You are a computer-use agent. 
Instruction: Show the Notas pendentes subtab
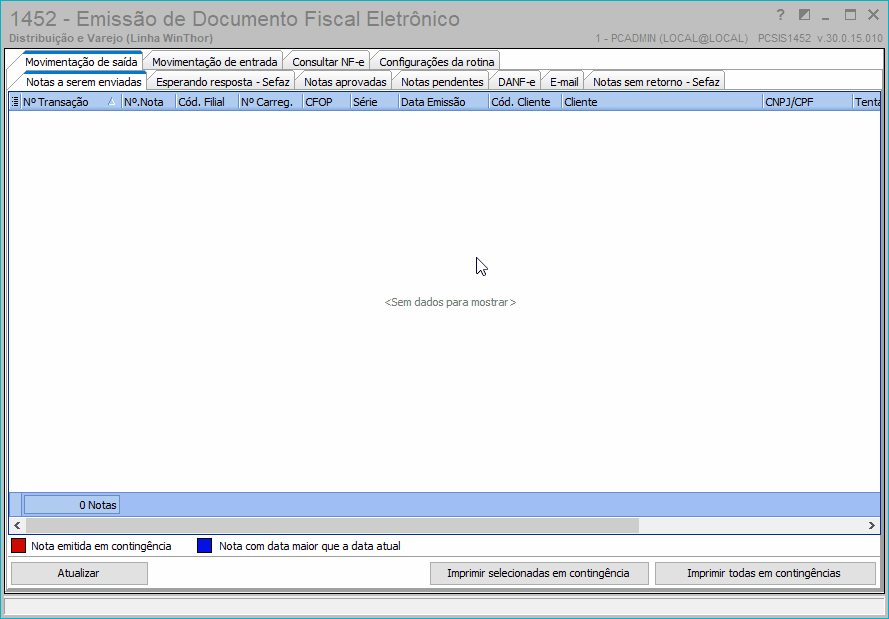(x=442, y=82)
